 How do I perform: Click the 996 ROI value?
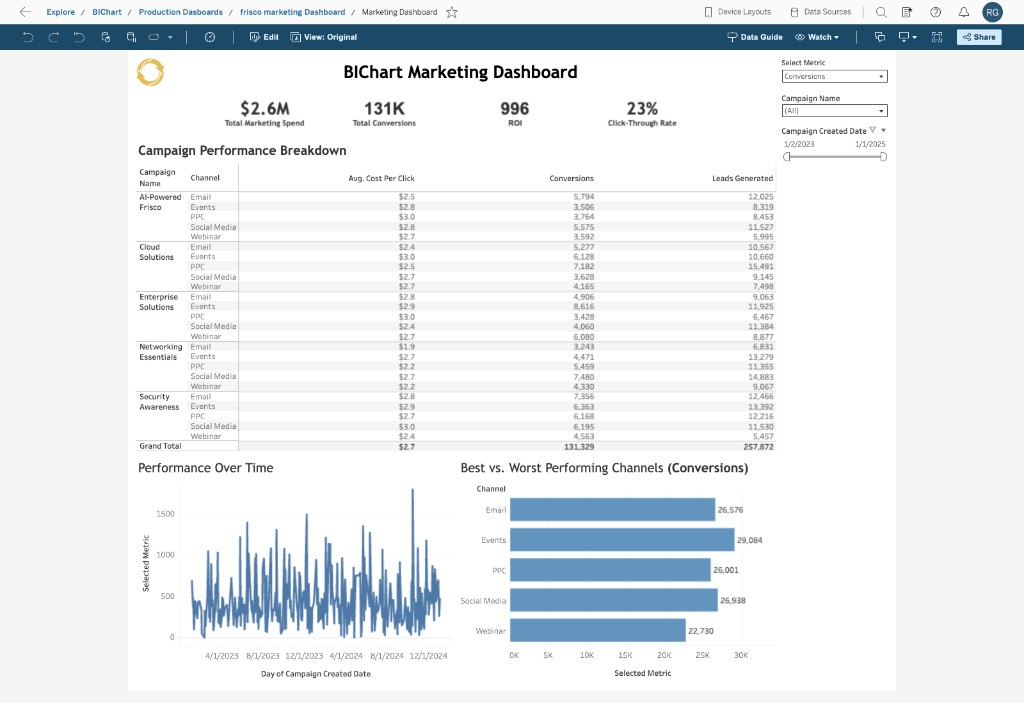coord(515,108)
